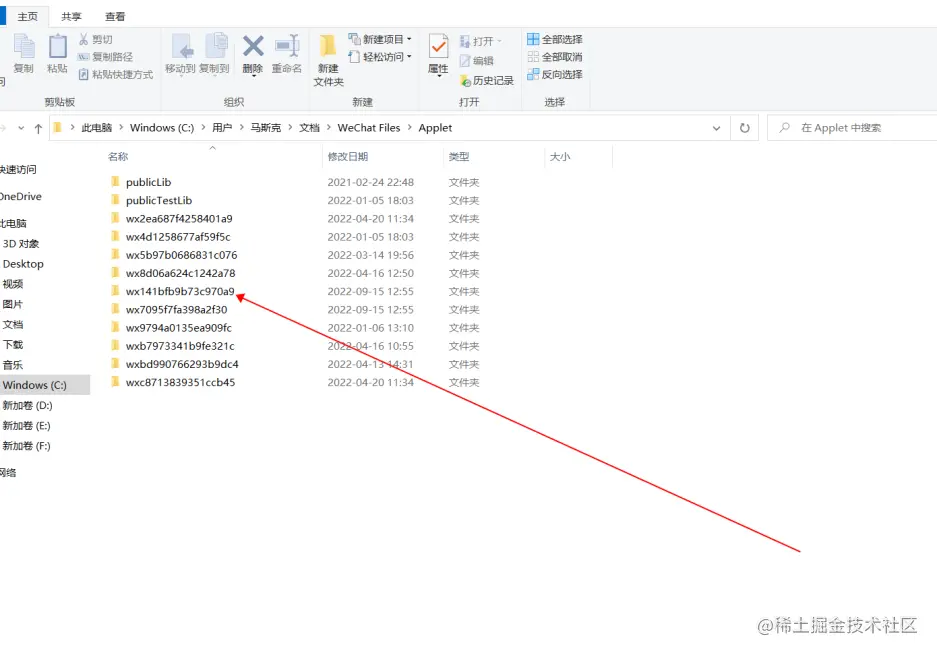
Task: Select folder wx8d06a624c1242a78
Action: [x=180, y=273]
